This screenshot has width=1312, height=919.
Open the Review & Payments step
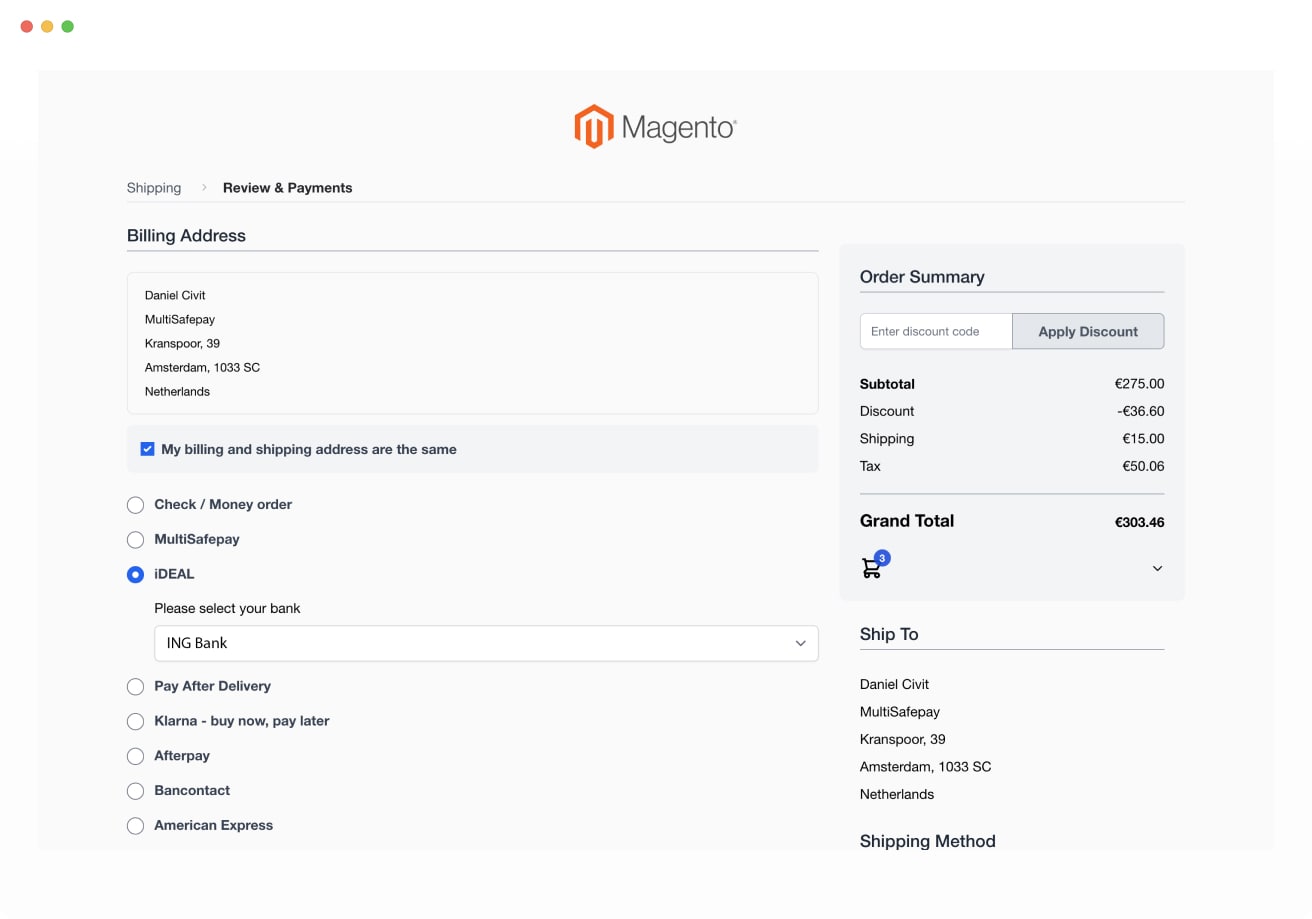tap(287, 188)
